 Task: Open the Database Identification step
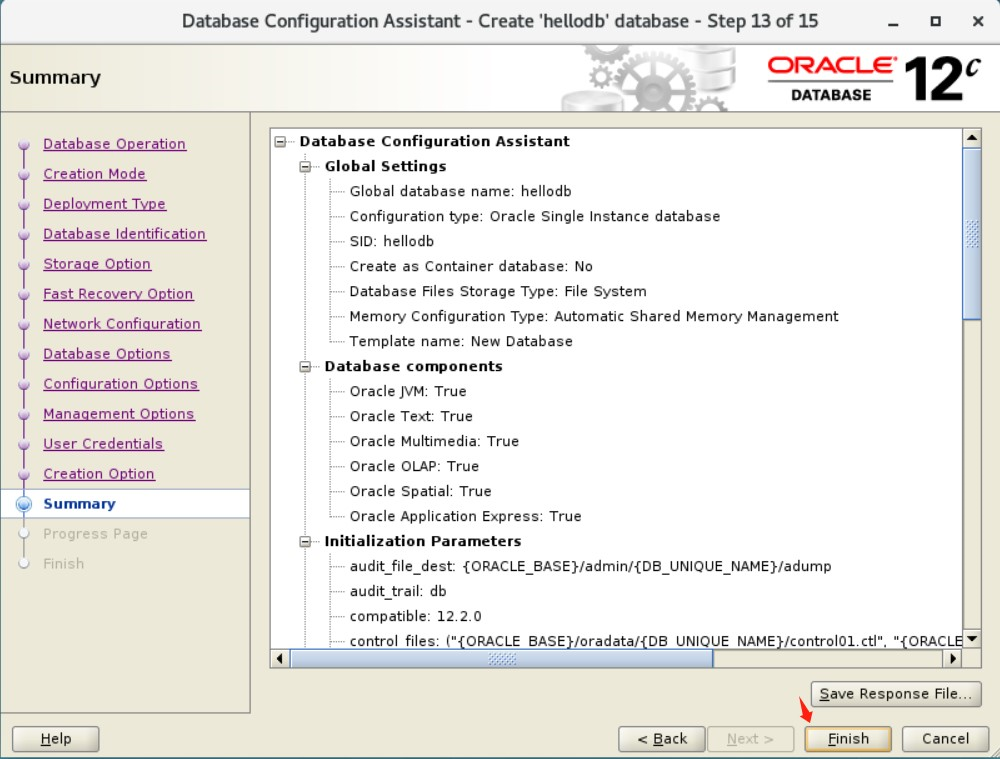[x=124, y=234]
